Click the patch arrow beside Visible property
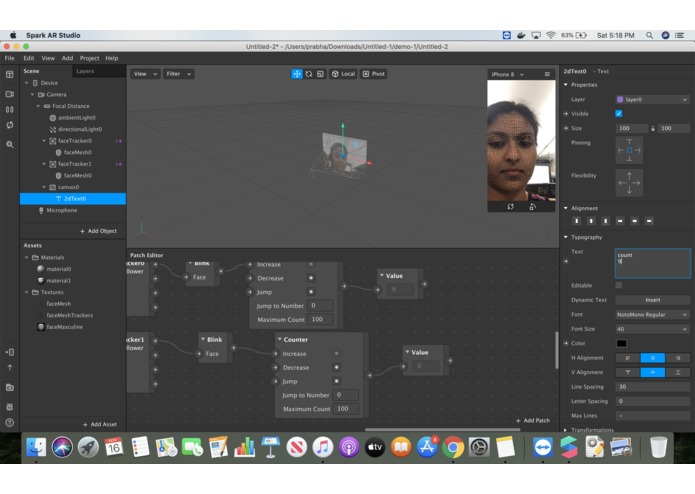The height and width of the screenshot is (494, 695). [x=566, y=114]
